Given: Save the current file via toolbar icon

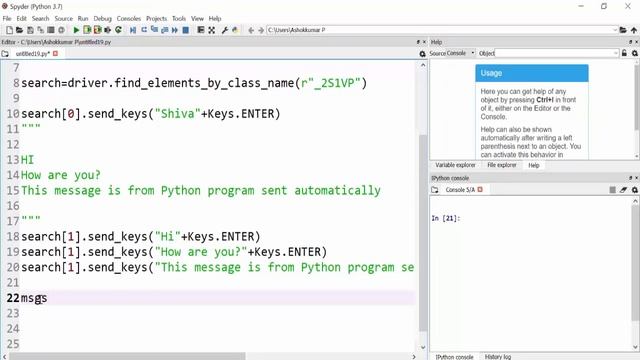Looking at the screenshot, I should 30,30.
